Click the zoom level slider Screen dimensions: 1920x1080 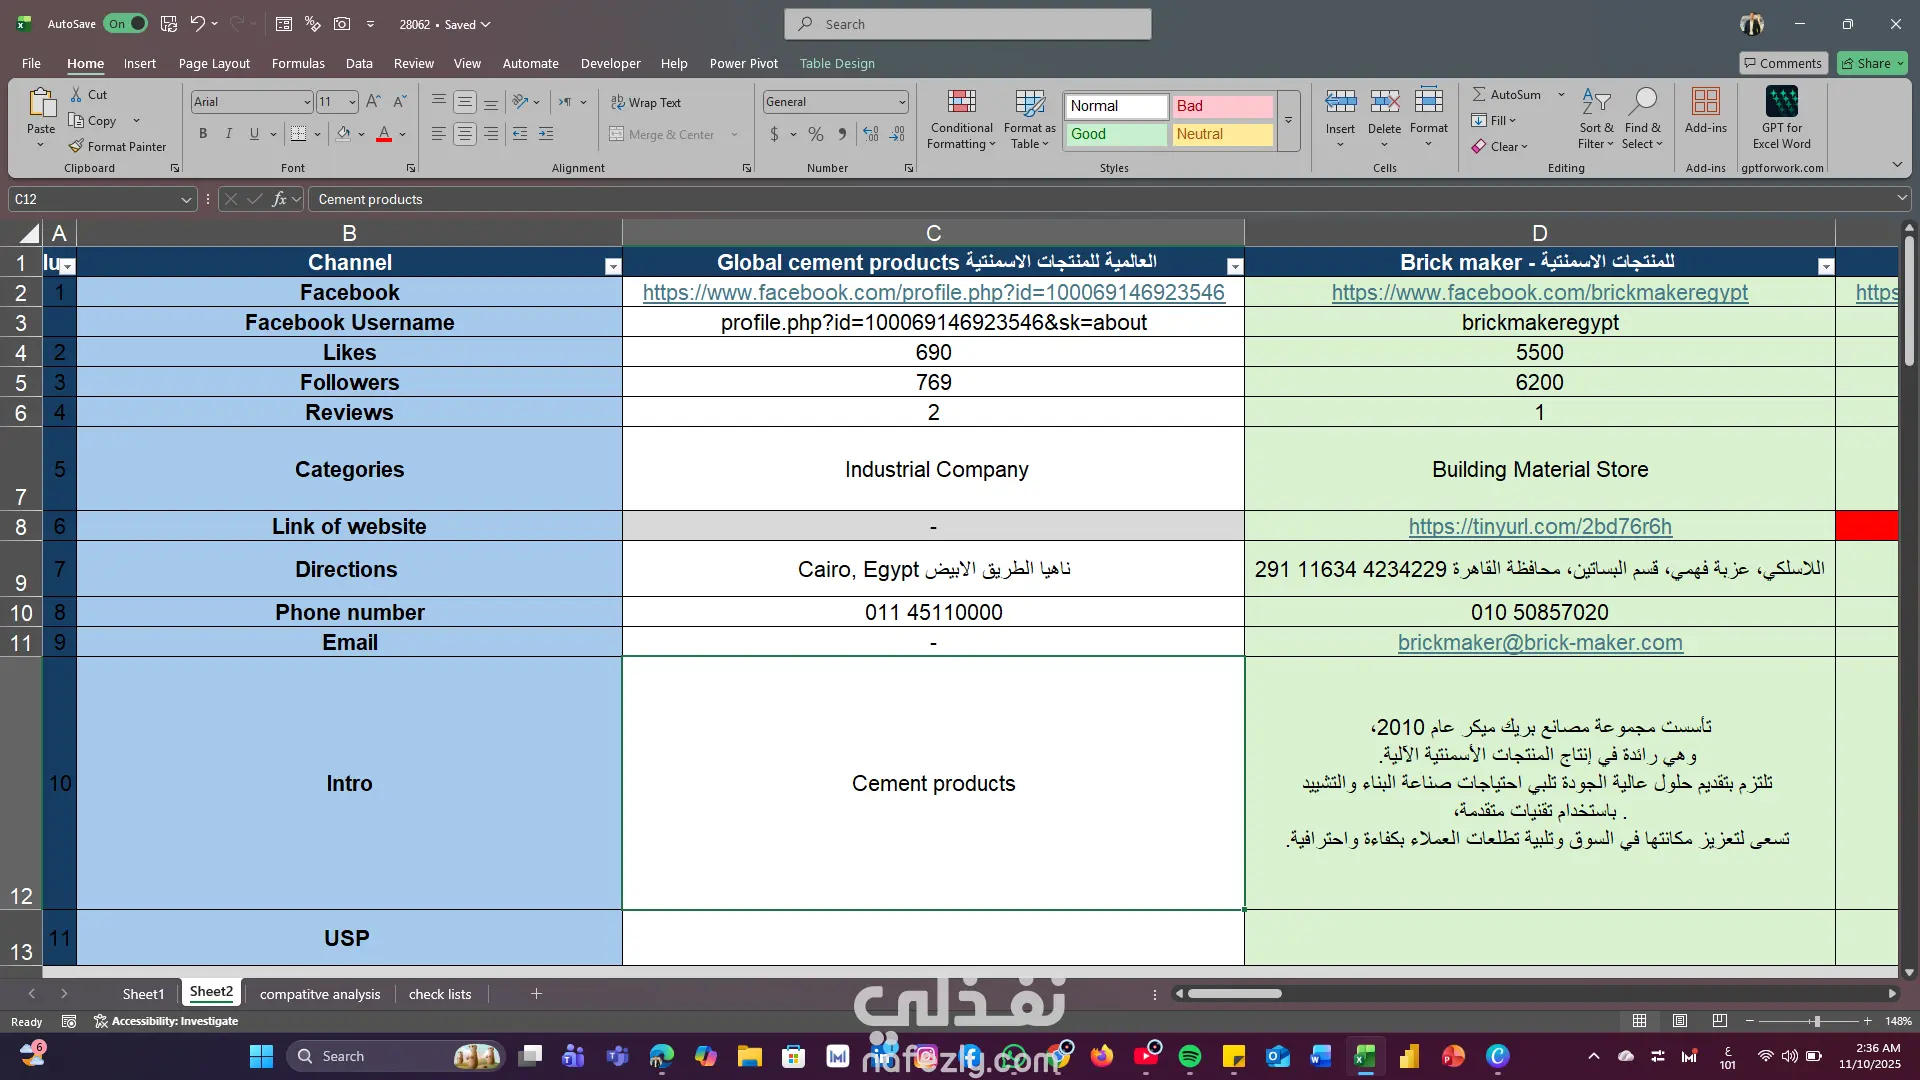[1816, 1021]
